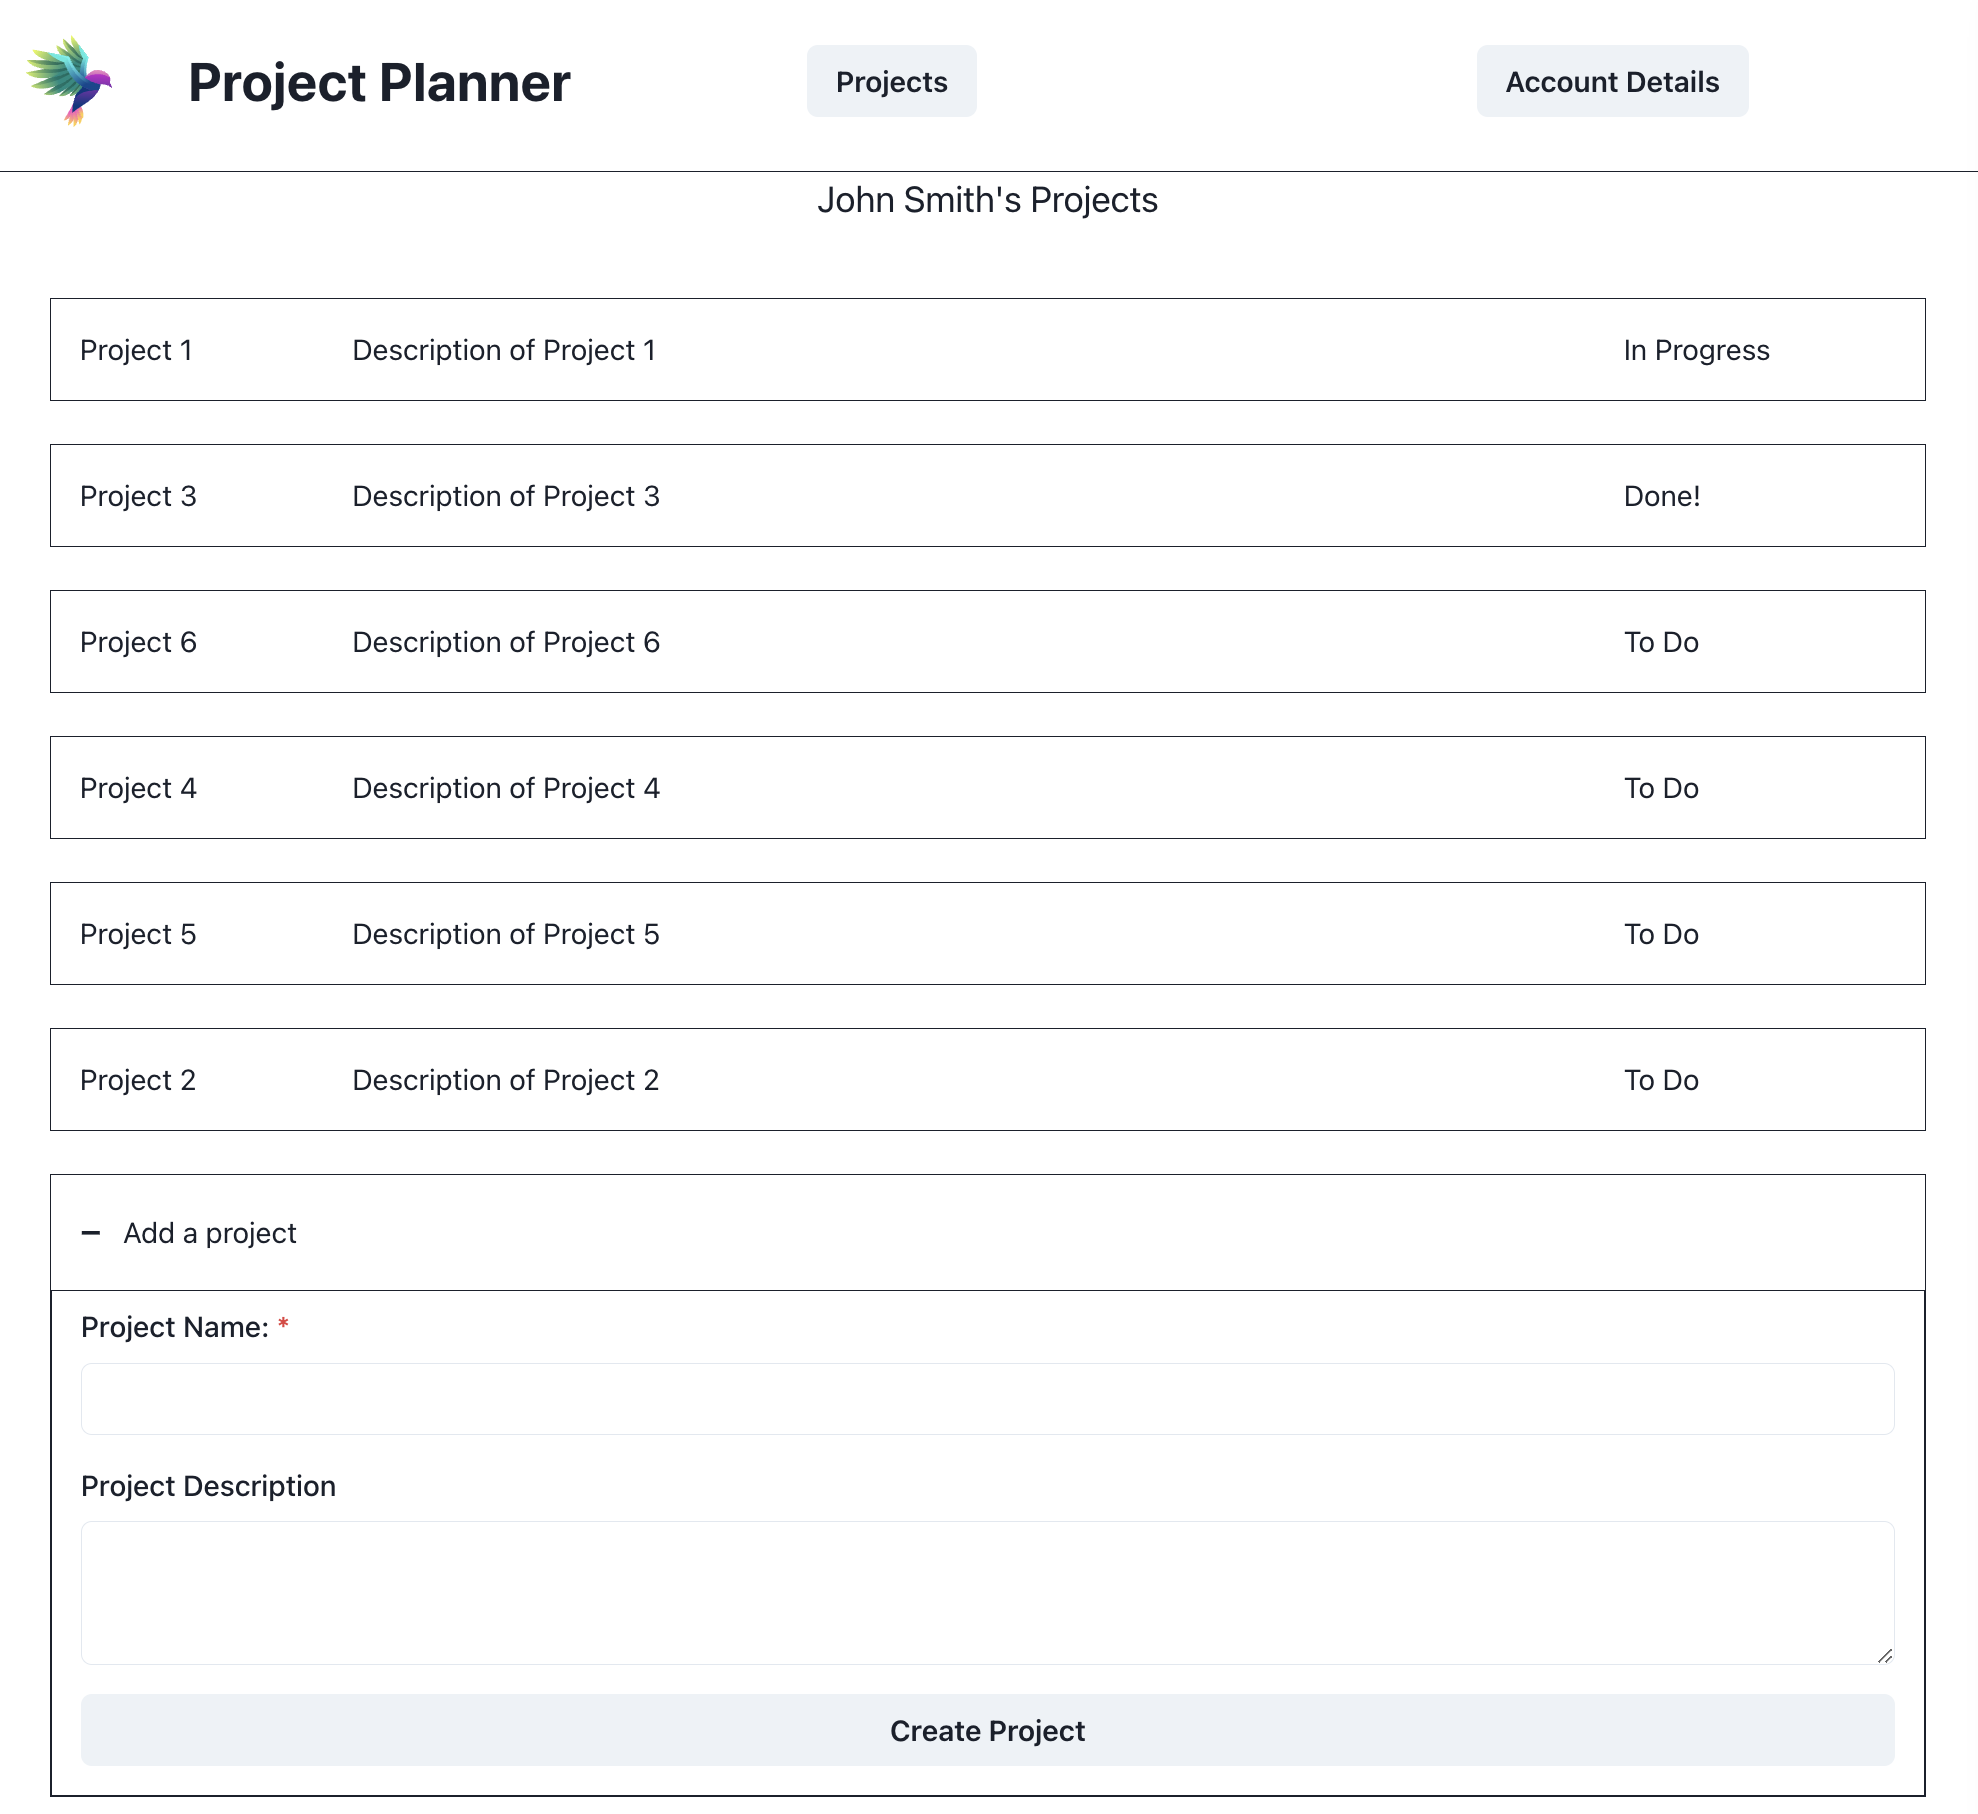This screenshot has width=1978, height=1814.
Task: Click the 'To Do' status of Project 2
Action: point(1661,1080)
